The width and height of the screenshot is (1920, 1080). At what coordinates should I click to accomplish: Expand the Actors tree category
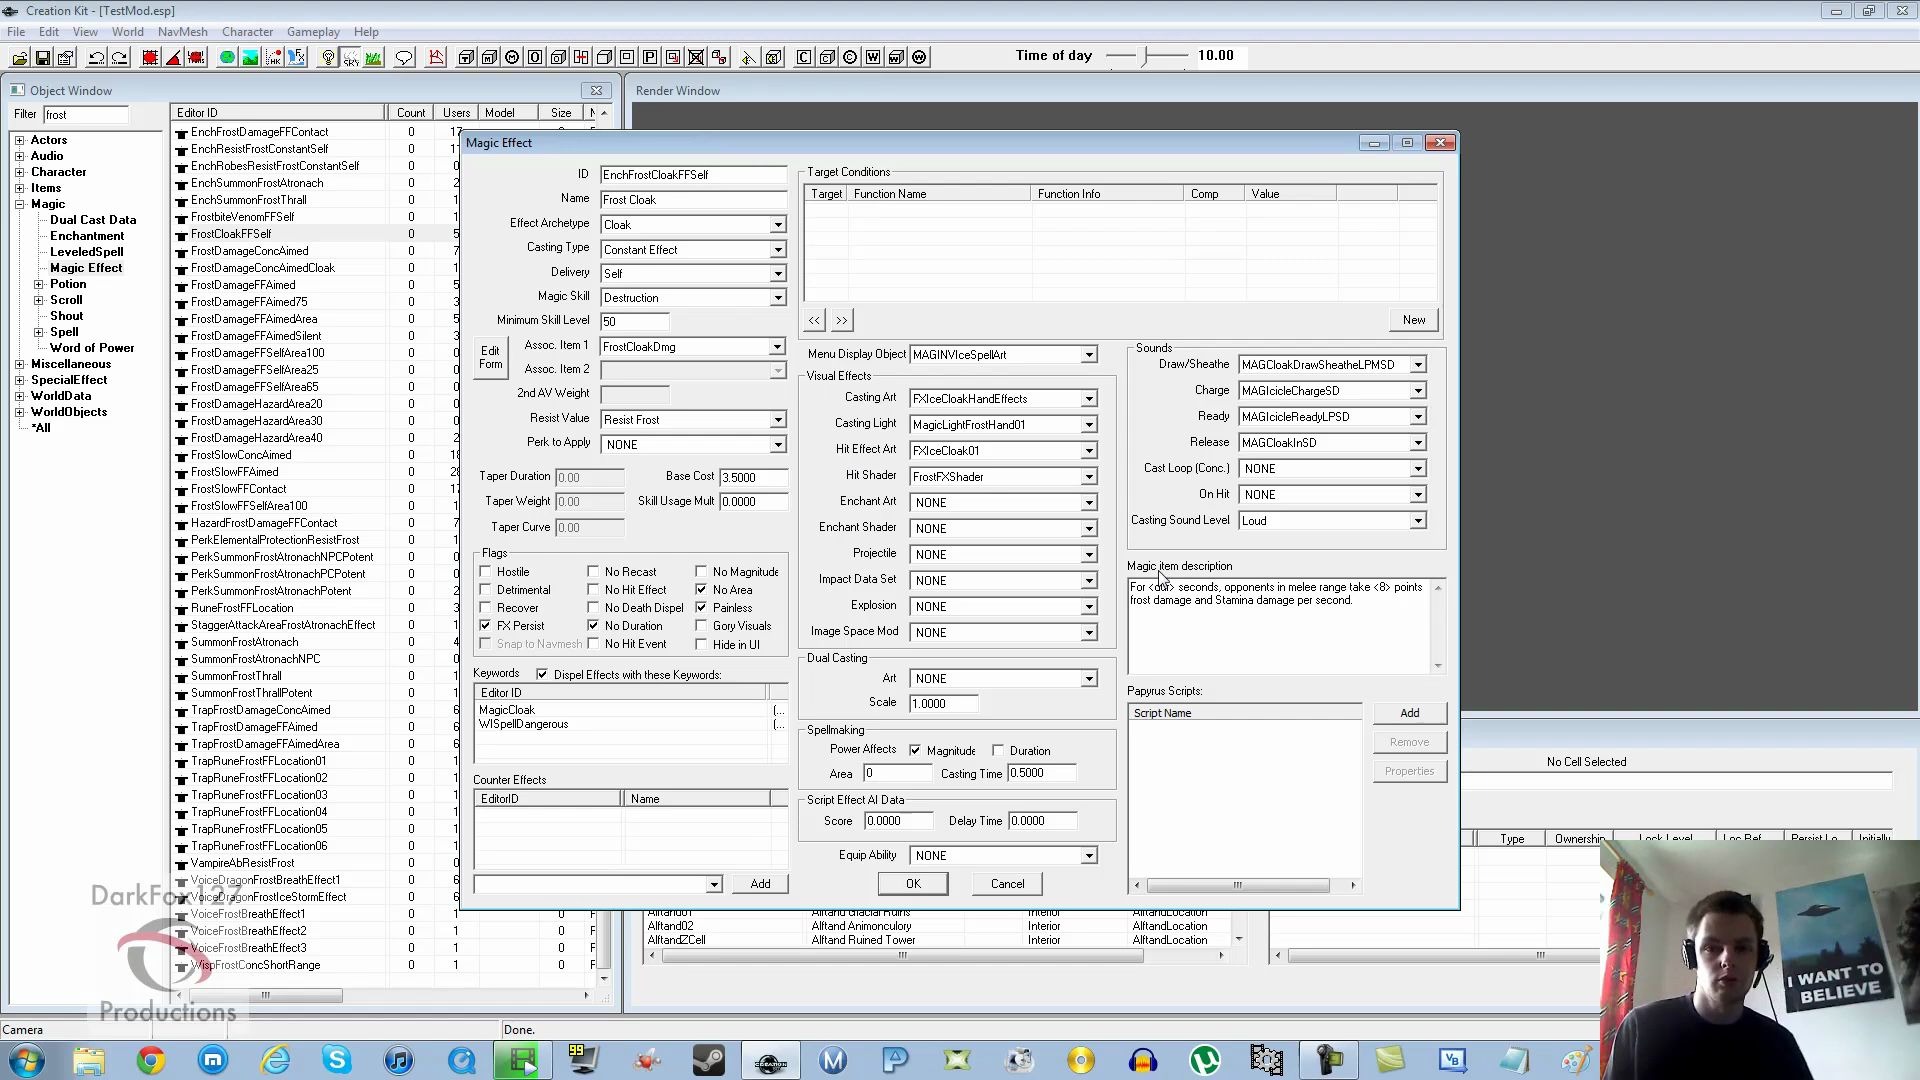[x=20, y=140]
